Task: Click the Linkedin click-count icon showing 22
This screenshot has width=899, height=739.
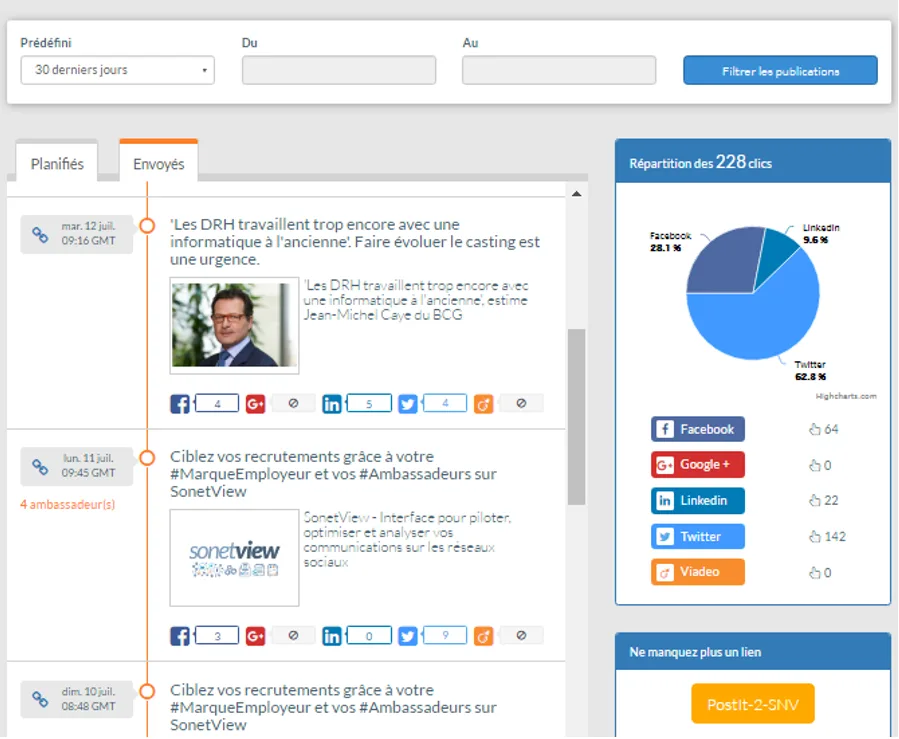Action: point(815,501)
